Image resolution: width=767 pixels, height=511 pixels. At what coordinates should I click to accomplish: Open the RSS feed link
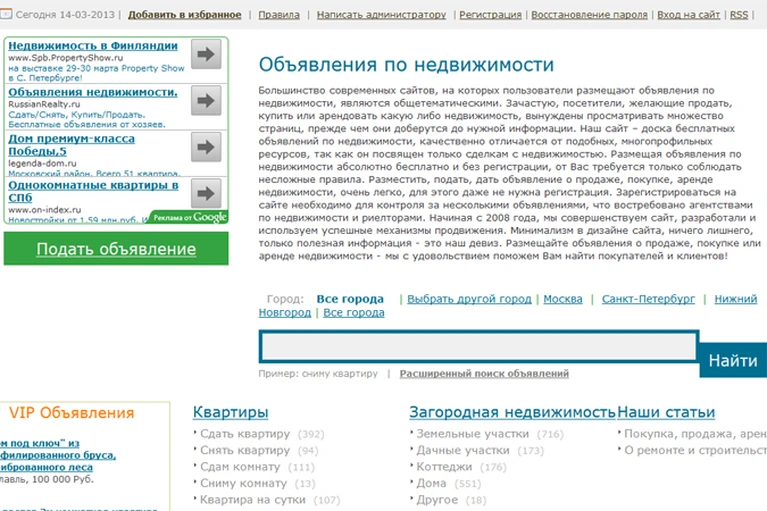click(x=739, y=15)
